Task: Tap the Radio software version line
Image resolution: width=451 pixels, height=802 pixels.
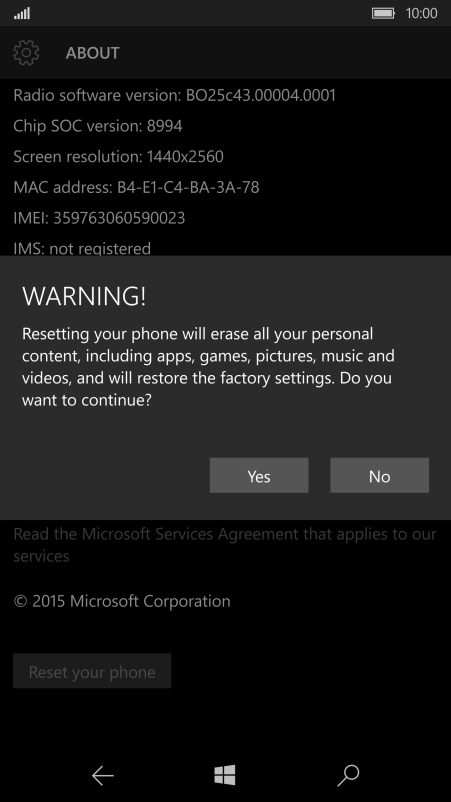Action: pos(174,95)
